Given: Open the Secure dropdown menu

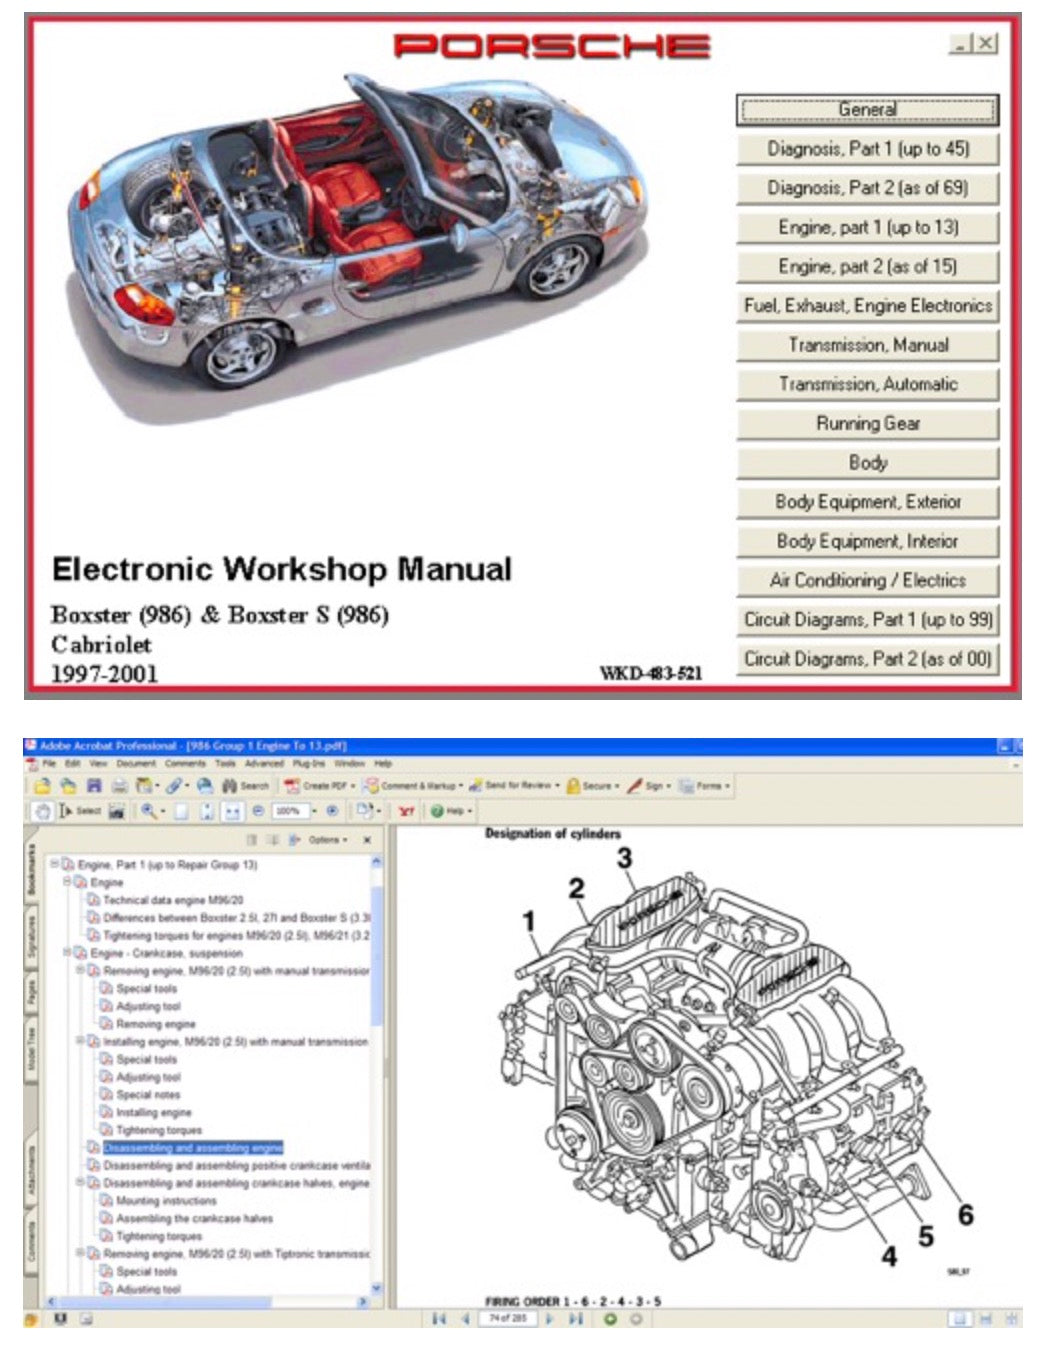Looking at the screenshot, I should click(x=592, y=786).
